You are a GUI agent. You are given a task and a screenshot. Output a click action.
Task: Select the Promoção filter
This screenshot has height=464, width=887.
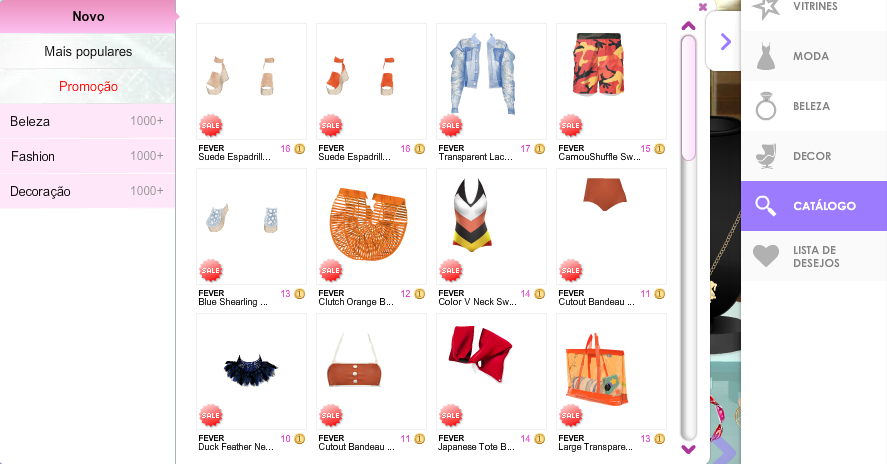tap(88, 87)
